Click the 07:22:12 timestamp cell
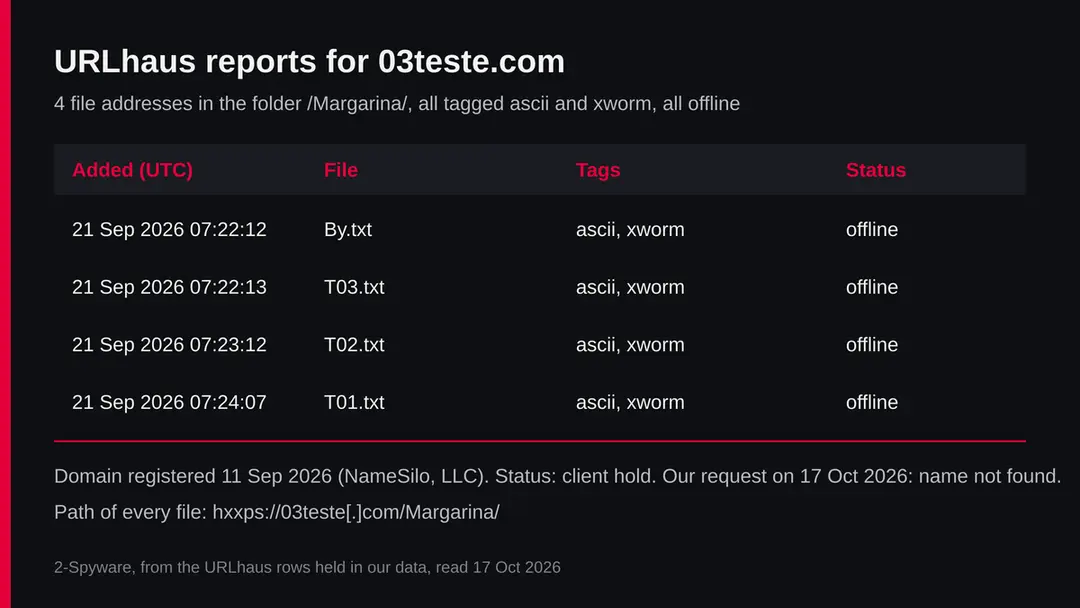This screenshot has height=608, width=1080. tap(169, 229)
